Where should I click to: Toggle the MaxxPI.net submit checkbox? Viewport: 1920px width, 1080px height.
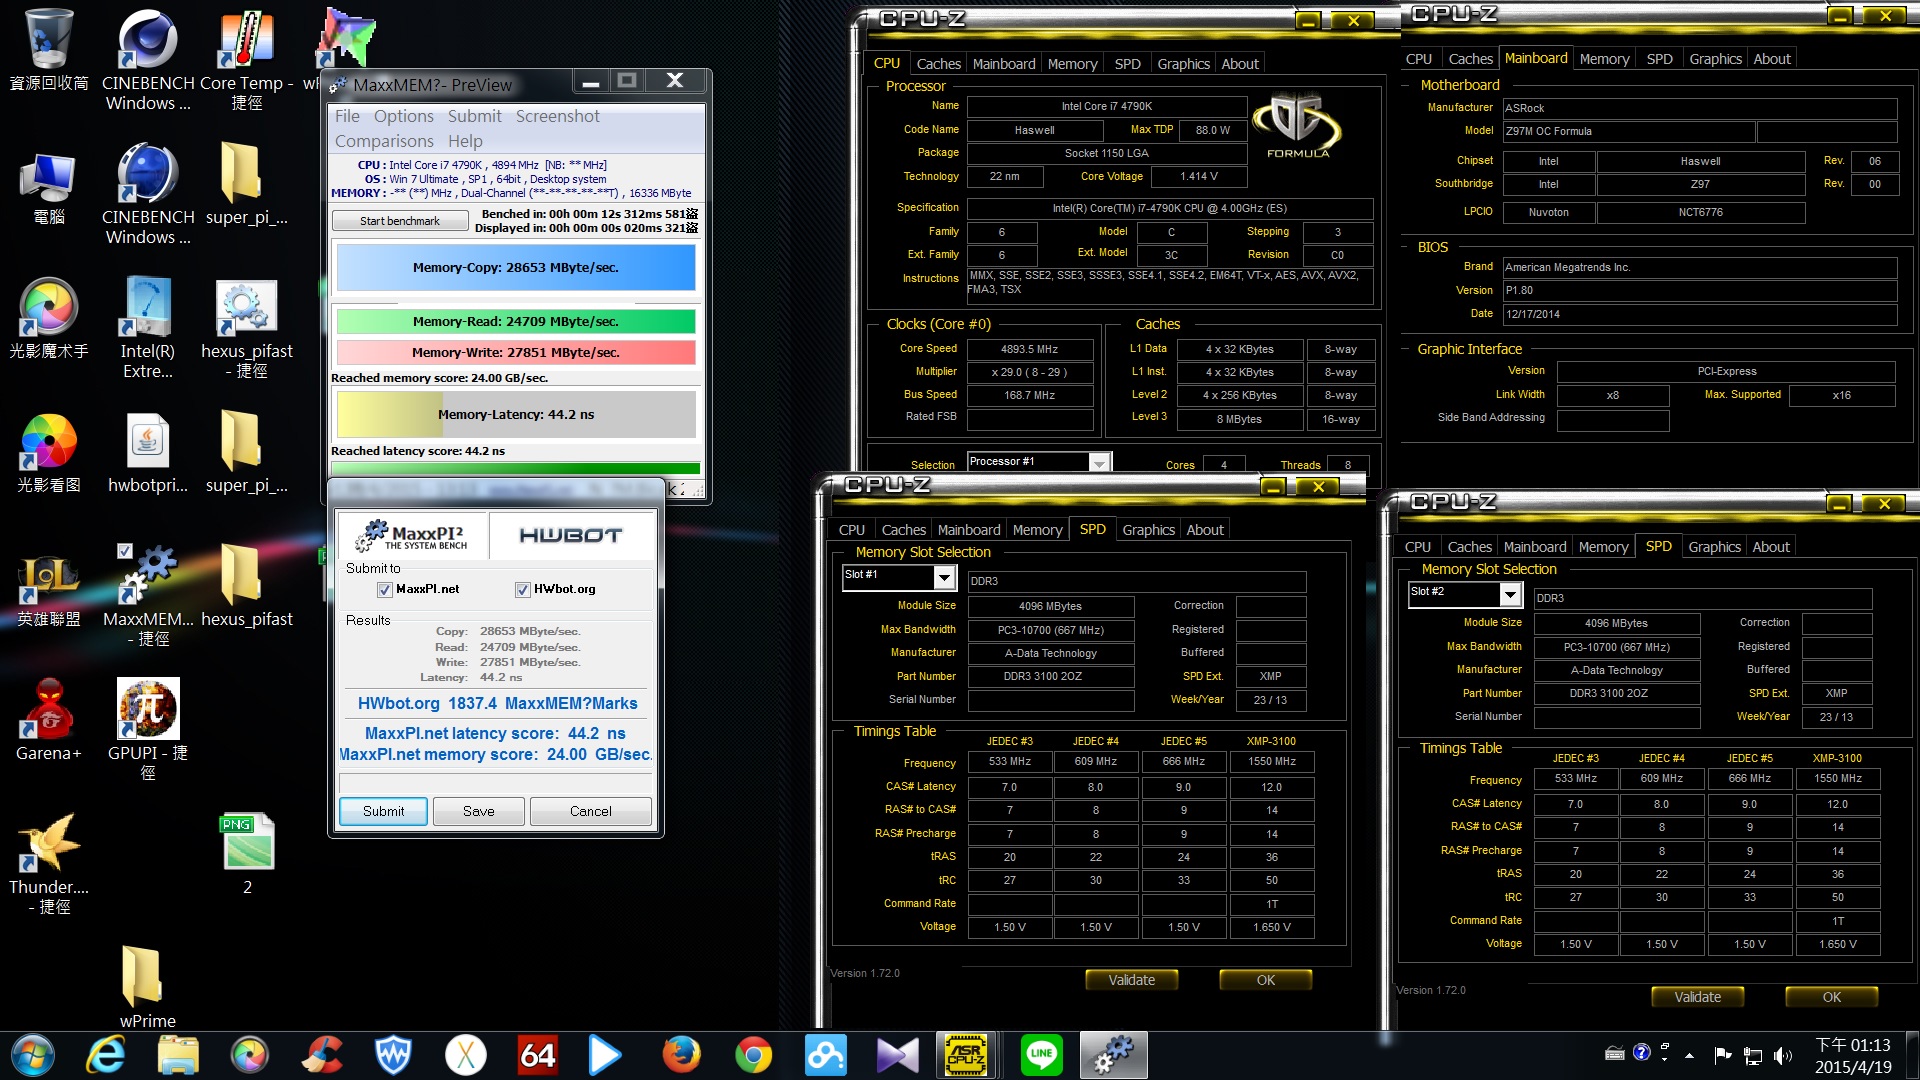pos(384,590)
